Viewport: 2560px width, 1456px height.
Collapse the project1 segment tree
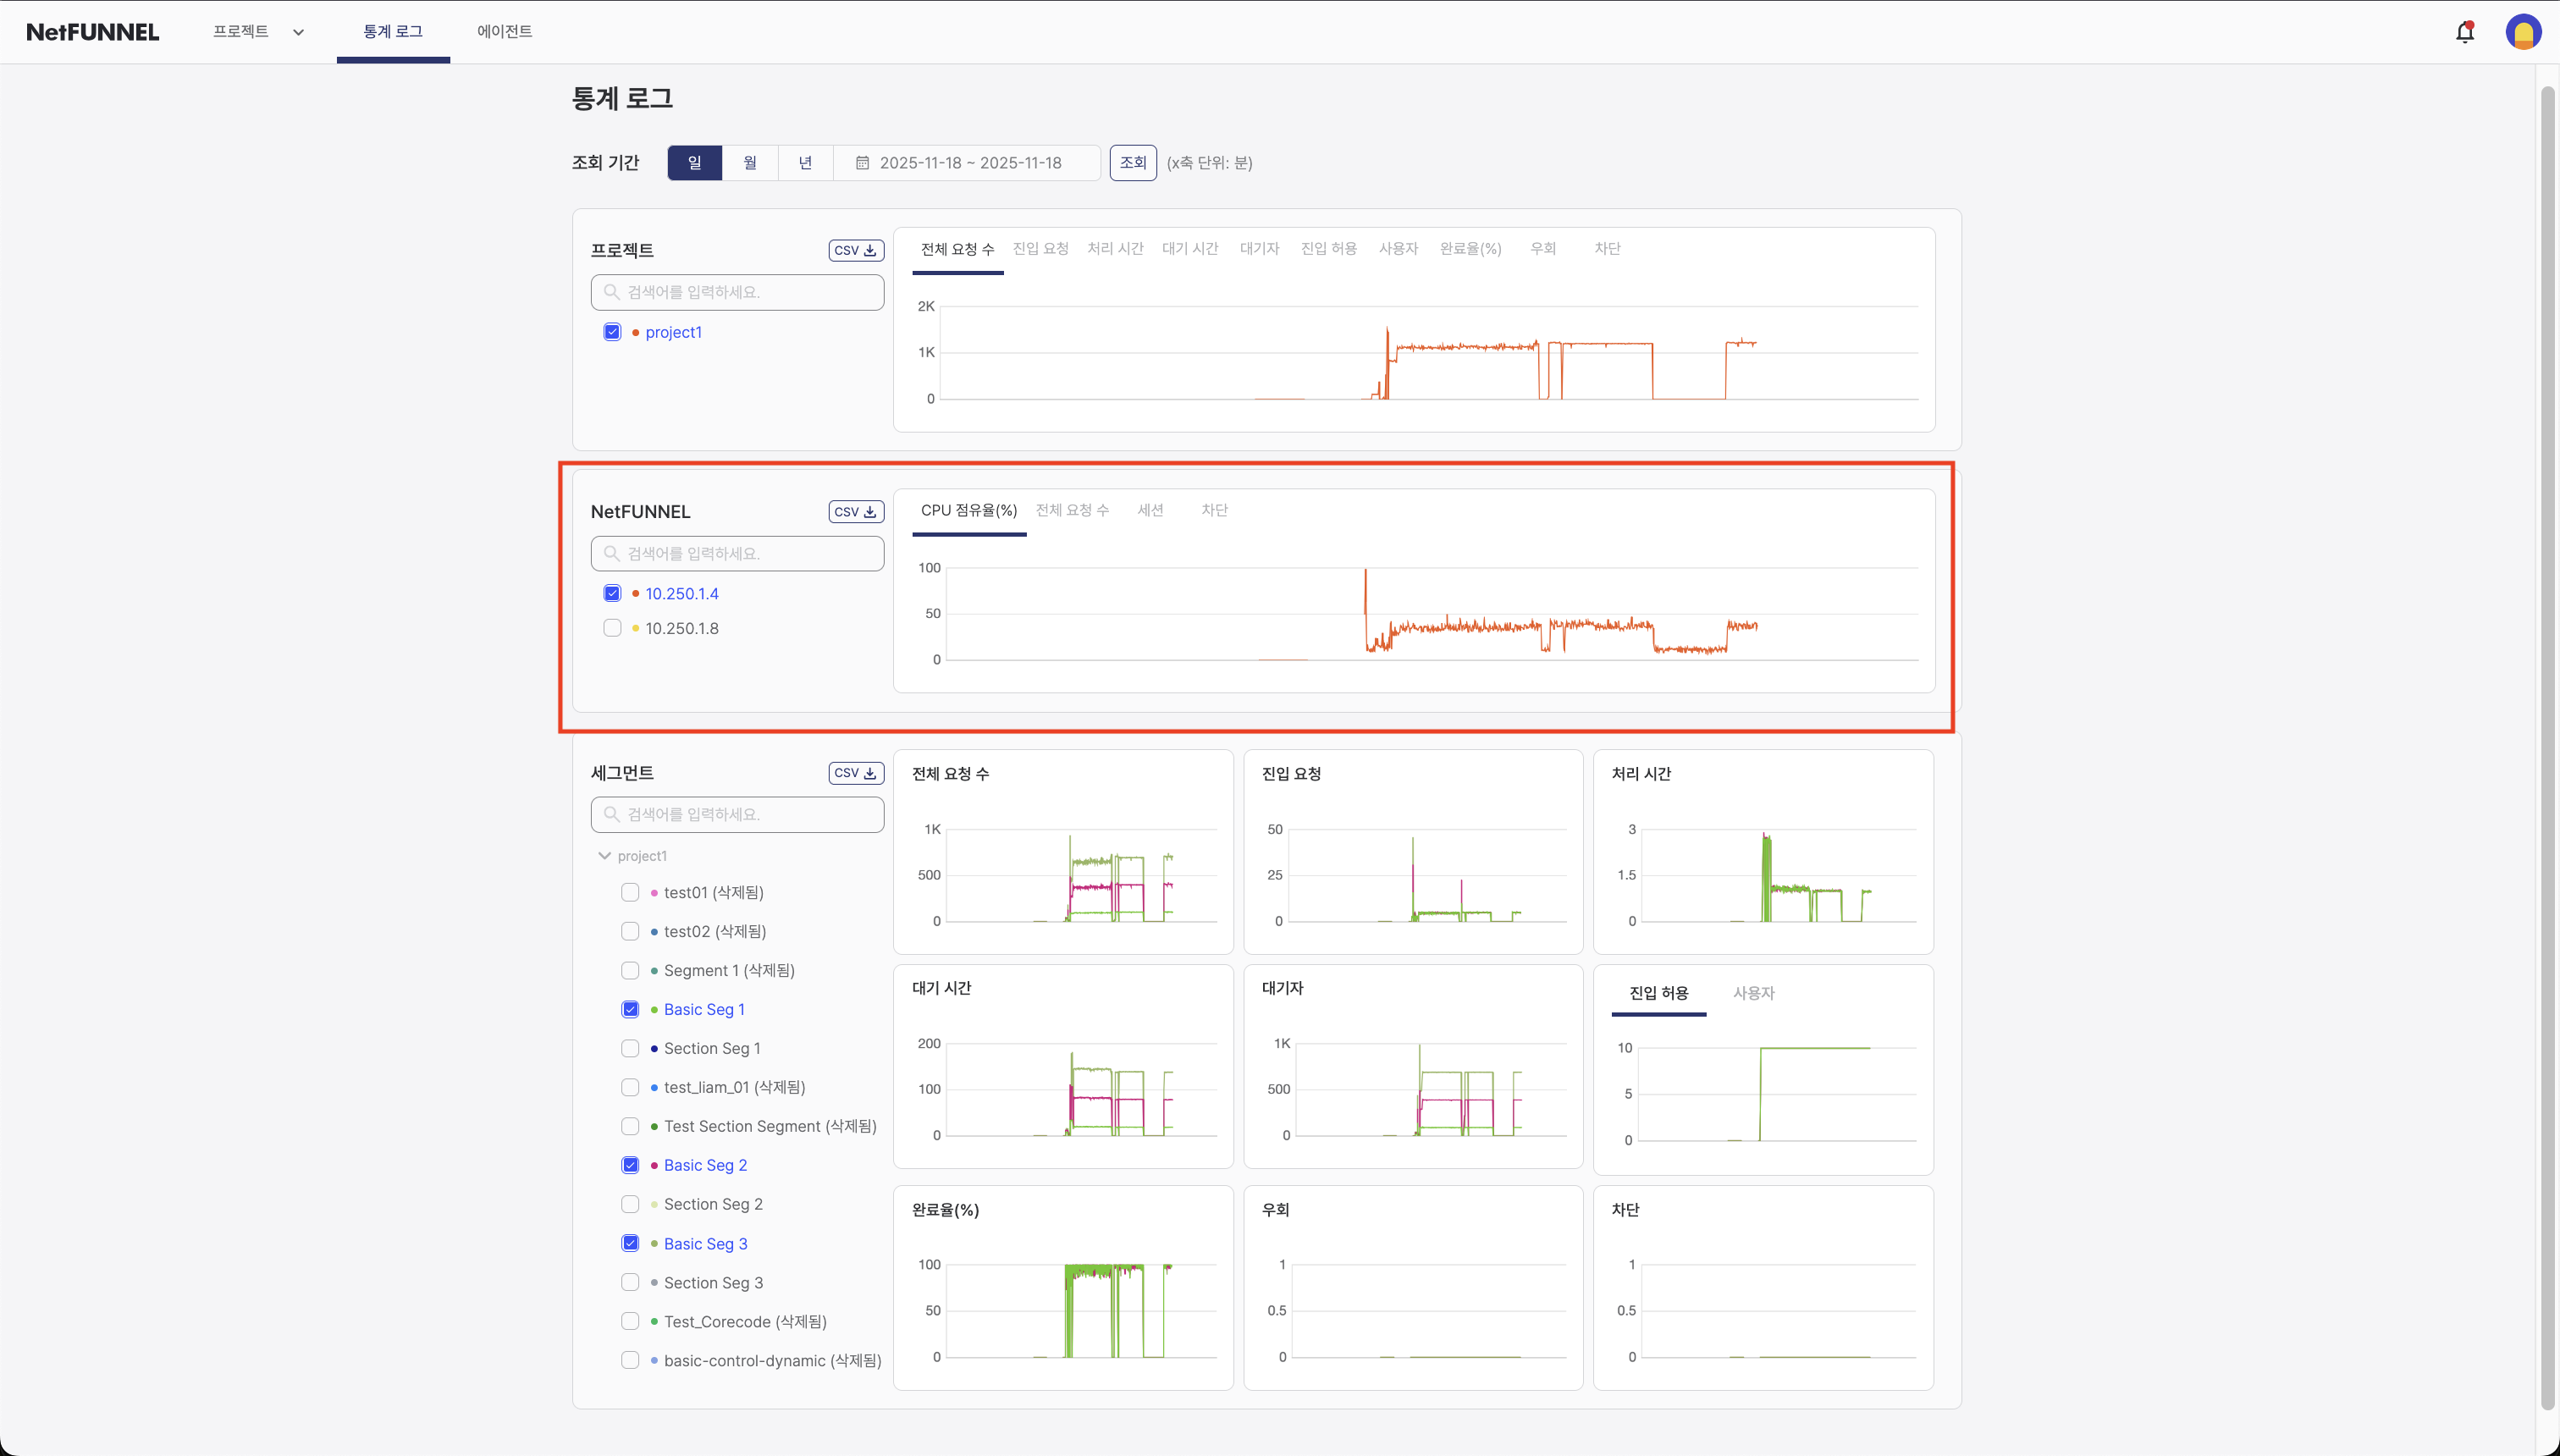[604, 855]
